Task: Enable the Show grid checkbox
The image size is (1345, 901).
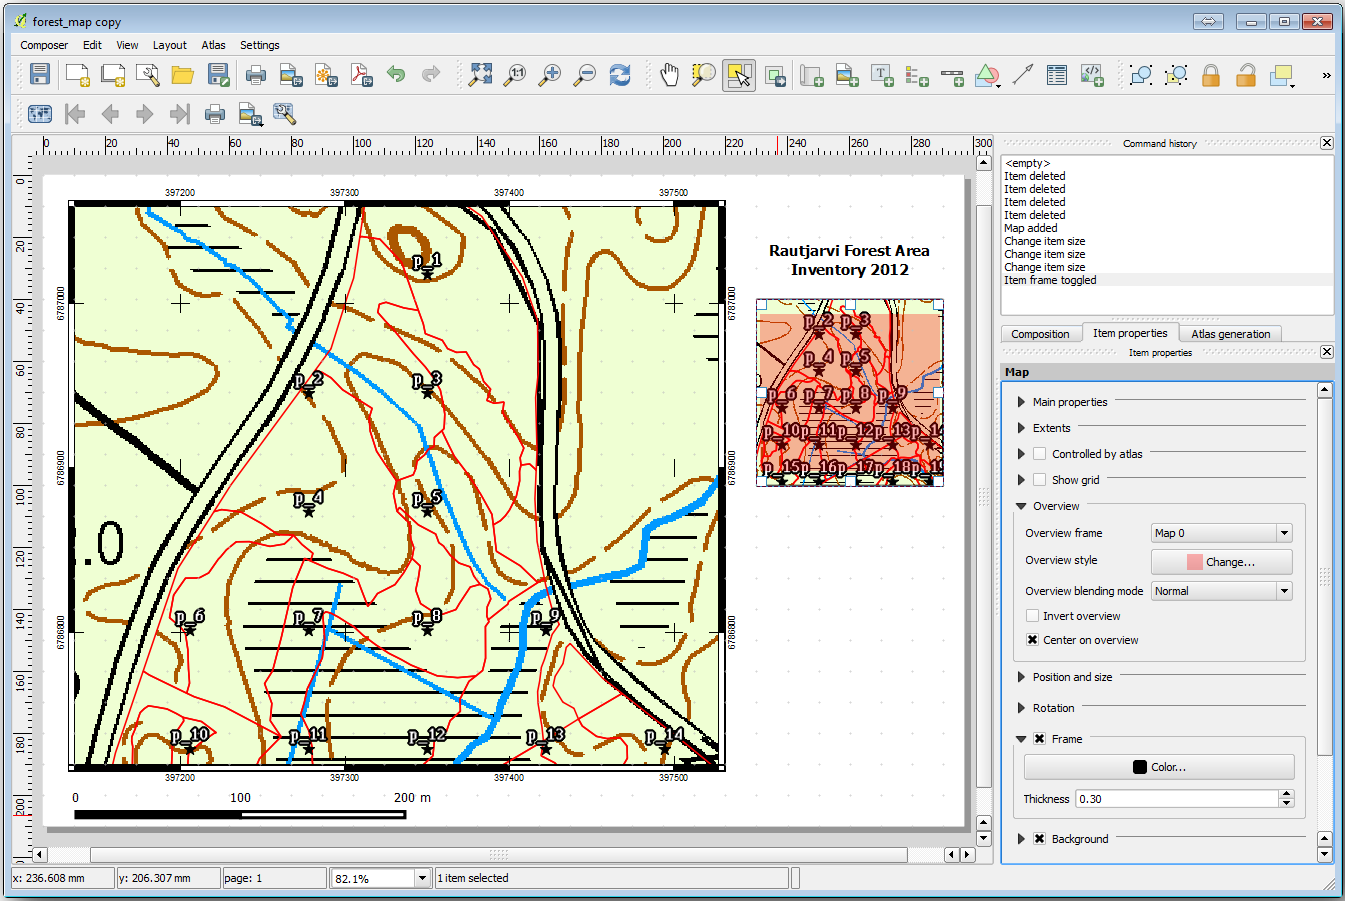Action: coord(1040,480)
